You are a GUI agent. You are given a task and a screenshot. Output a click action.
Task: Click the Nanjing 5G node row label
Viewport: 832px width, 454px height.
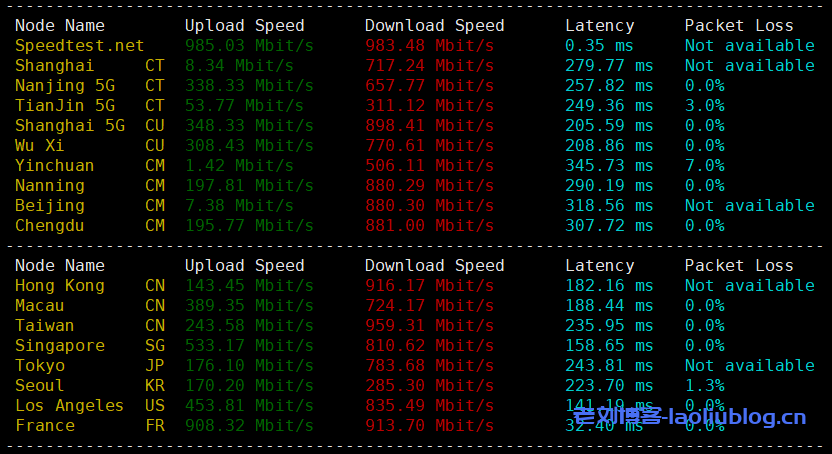click(x=65, y=86)
